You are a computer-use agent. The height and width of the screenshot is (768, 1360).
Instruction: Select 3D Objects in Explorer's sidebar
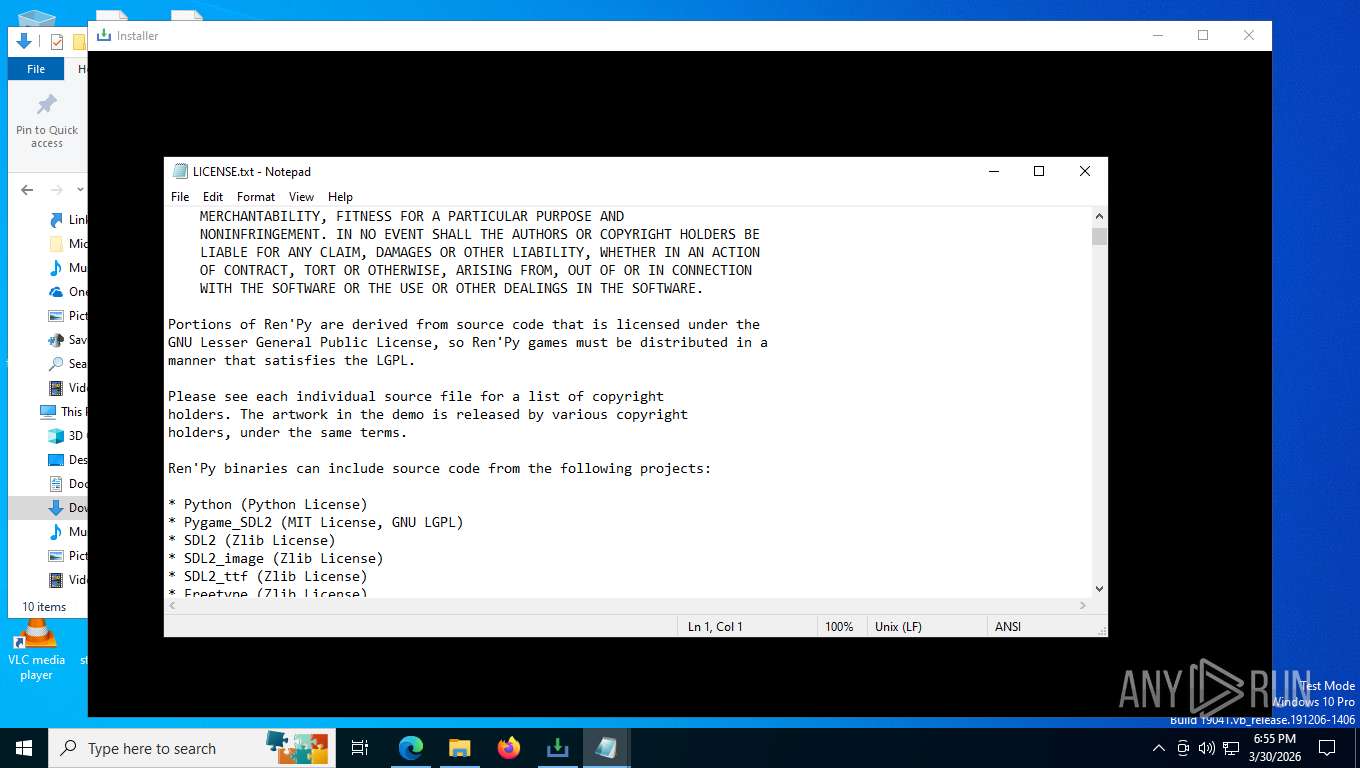(x=67, y=436)
